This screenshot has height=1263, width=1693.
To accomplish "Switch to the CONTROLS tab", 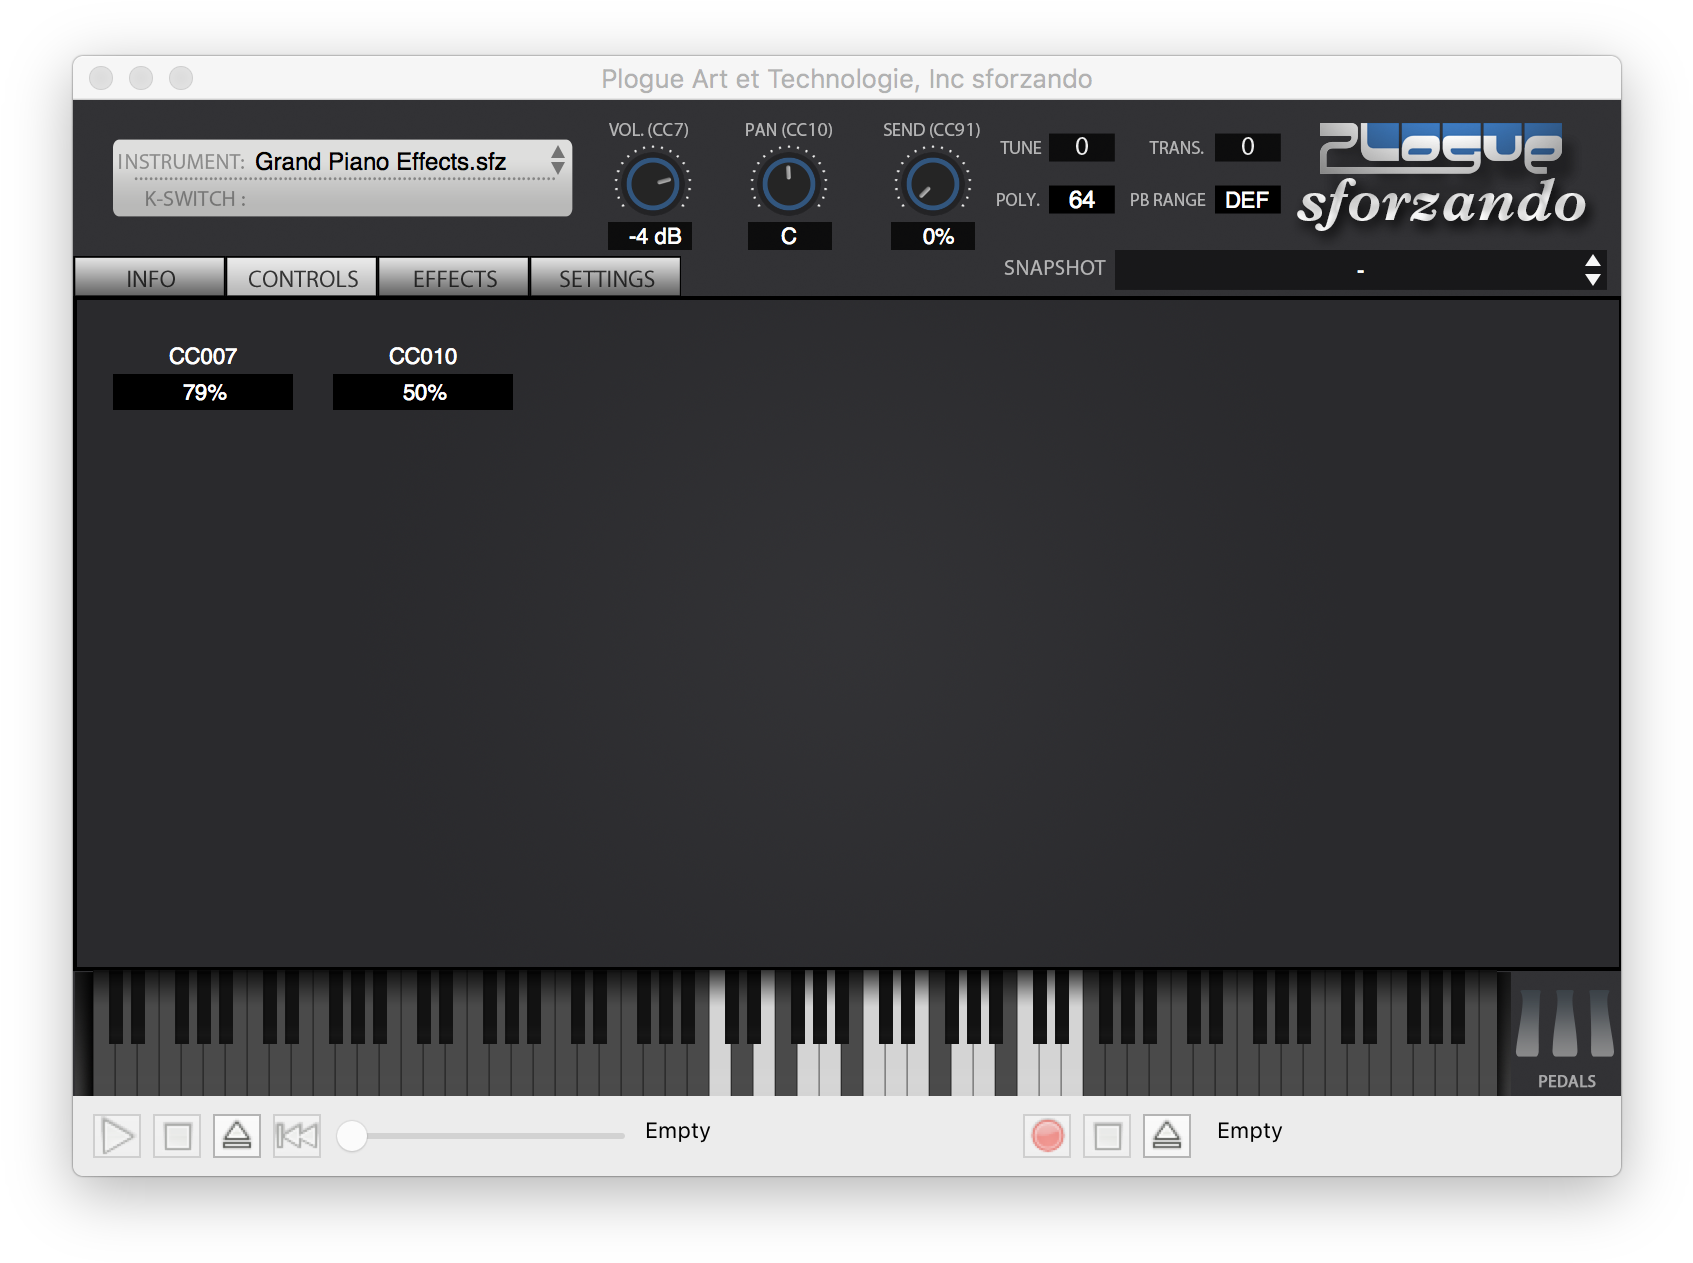I will point(302,278).
